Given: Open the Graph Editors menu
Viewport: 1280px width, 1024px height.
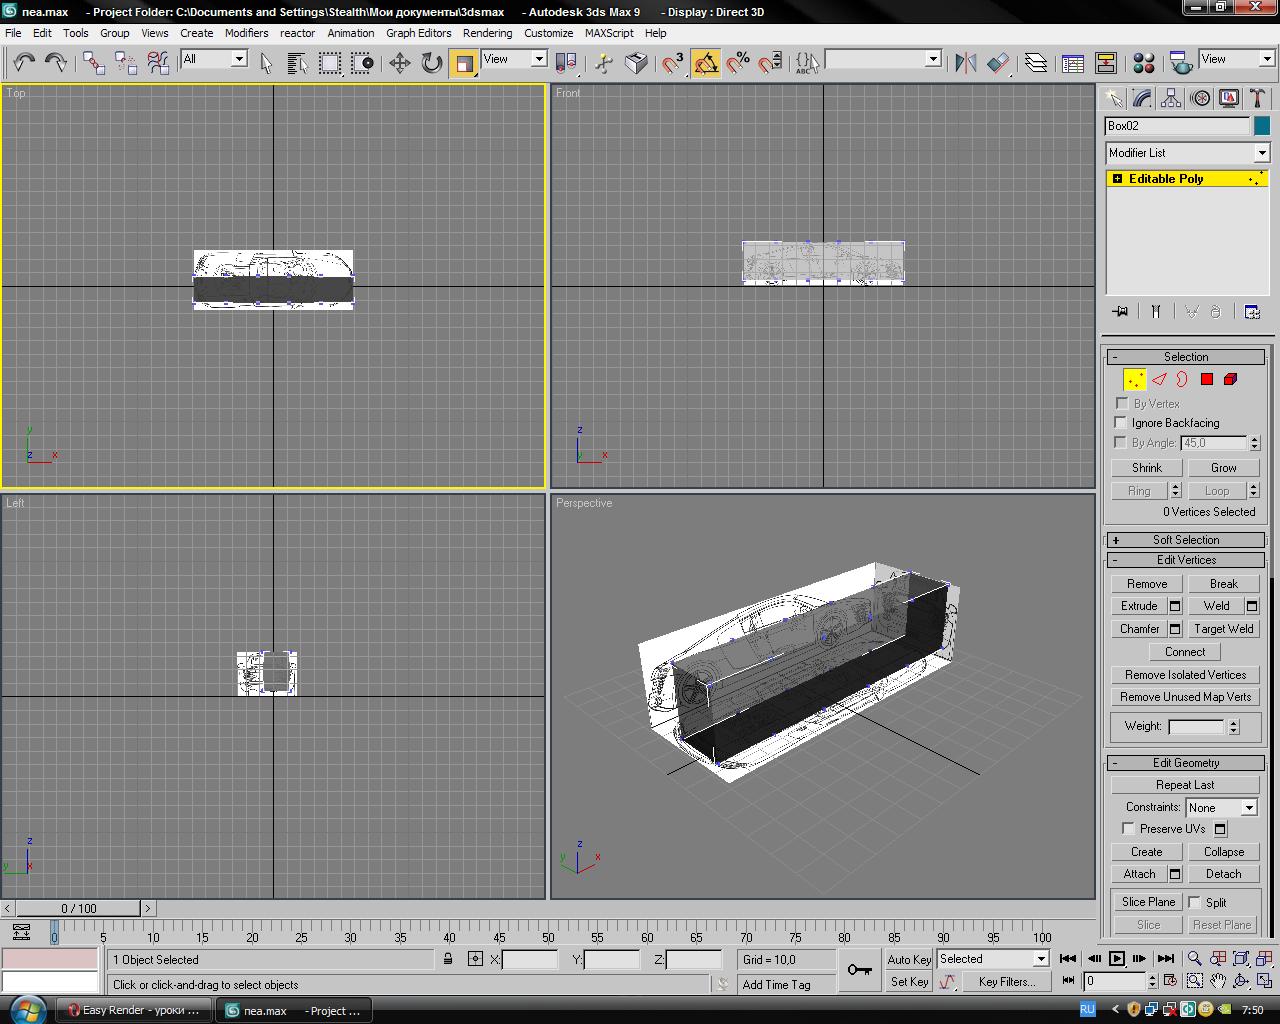Looking at the screenshot, I should pyautogui.click(x=418, y=33).
